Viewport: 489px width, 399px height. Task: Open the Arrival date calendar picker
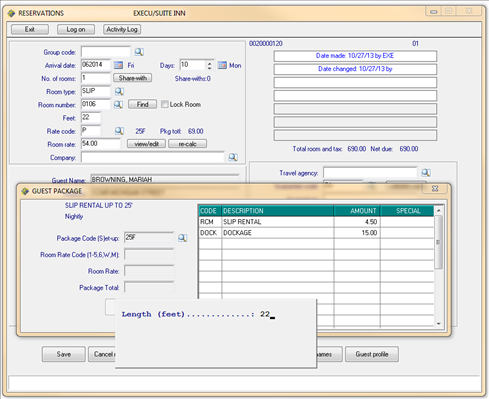[118, 65]
